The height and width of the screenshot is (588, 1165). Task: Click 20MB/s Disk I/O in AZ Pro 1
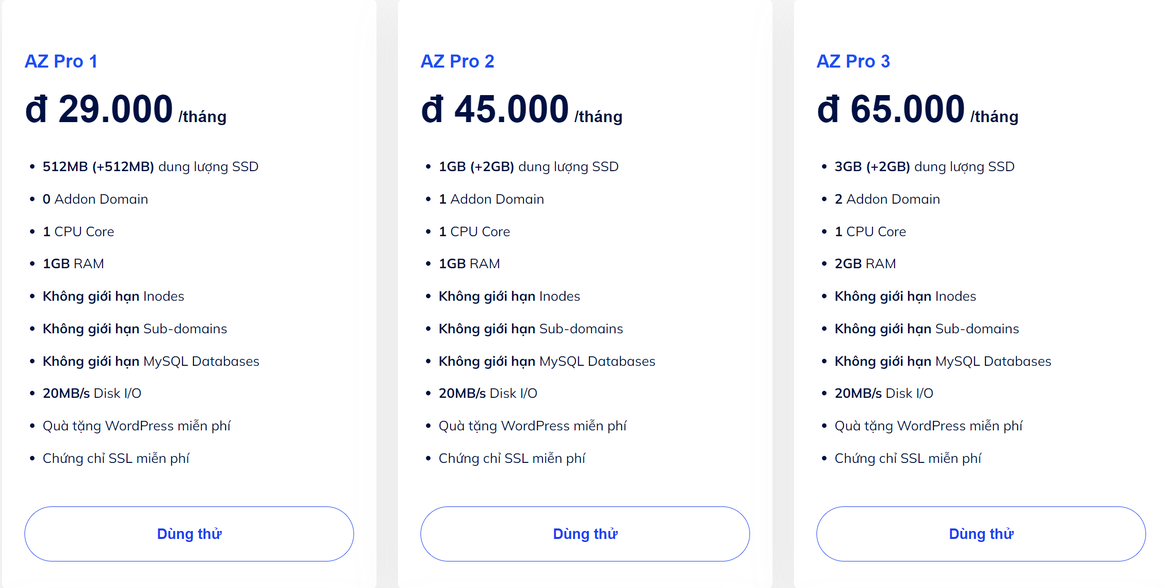click(x=91, y=393)
